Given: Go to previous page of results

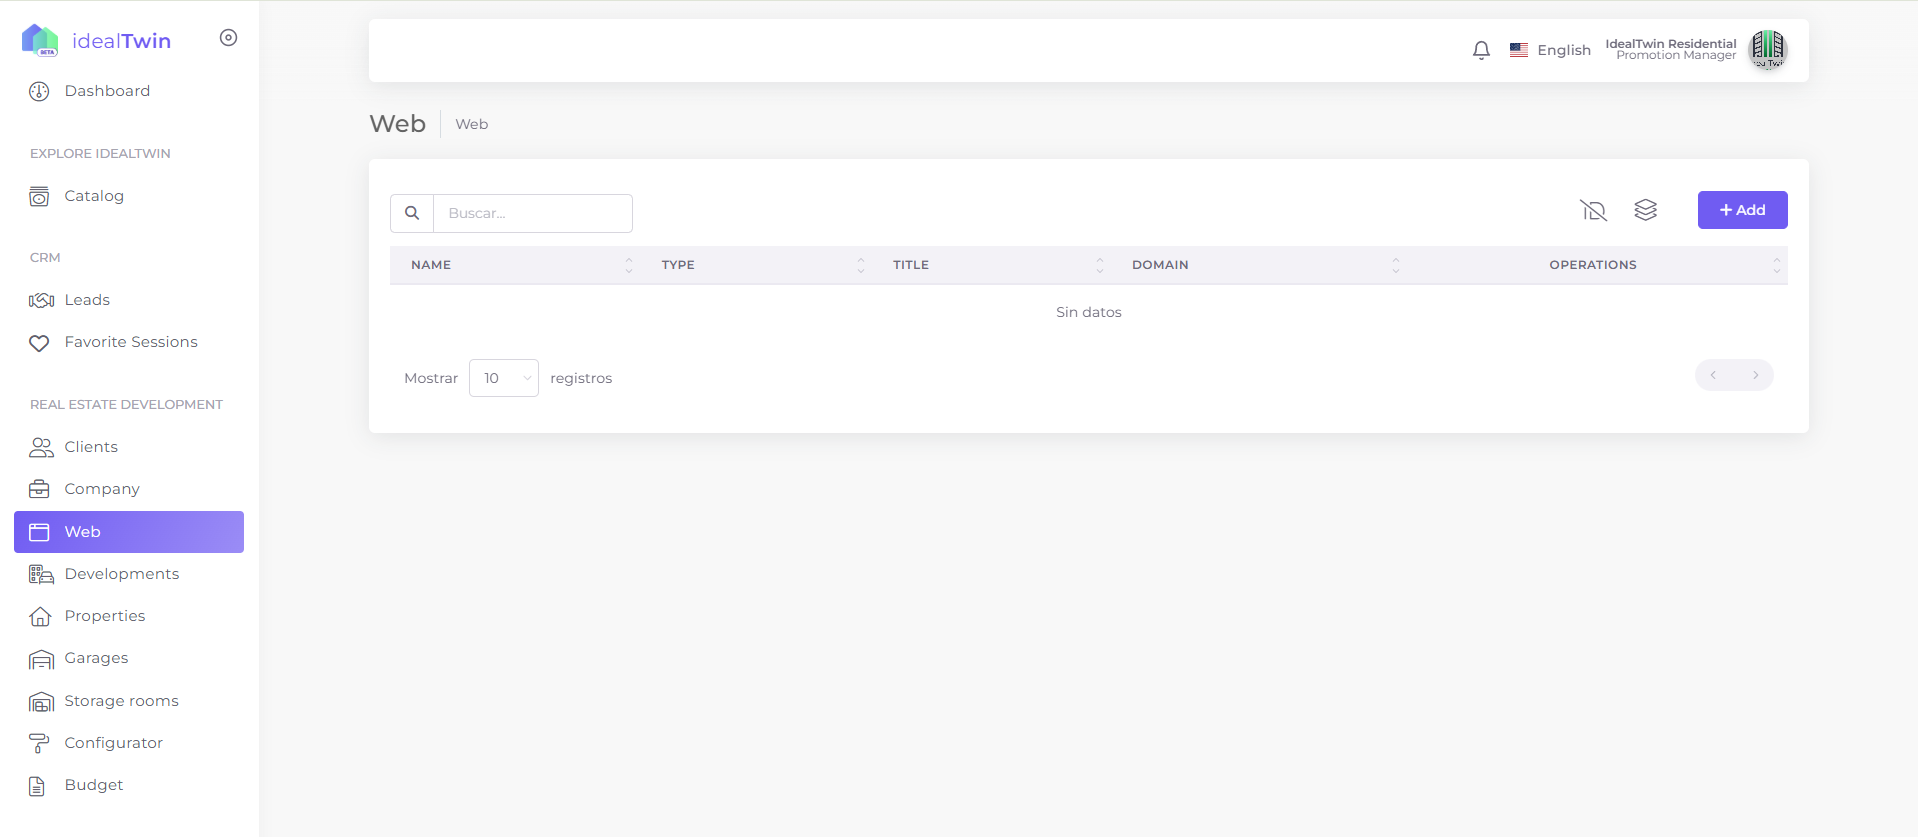Looking at the screenshot, I should coord(1713,375).
